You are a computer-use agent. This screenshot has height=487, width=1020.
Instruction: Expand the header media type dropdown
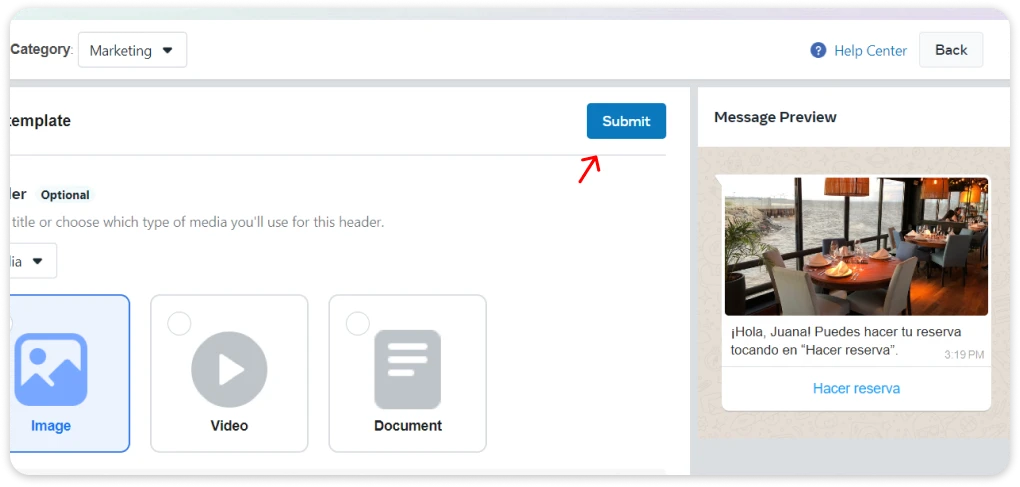pyautogui.click(x=30, y=261)
